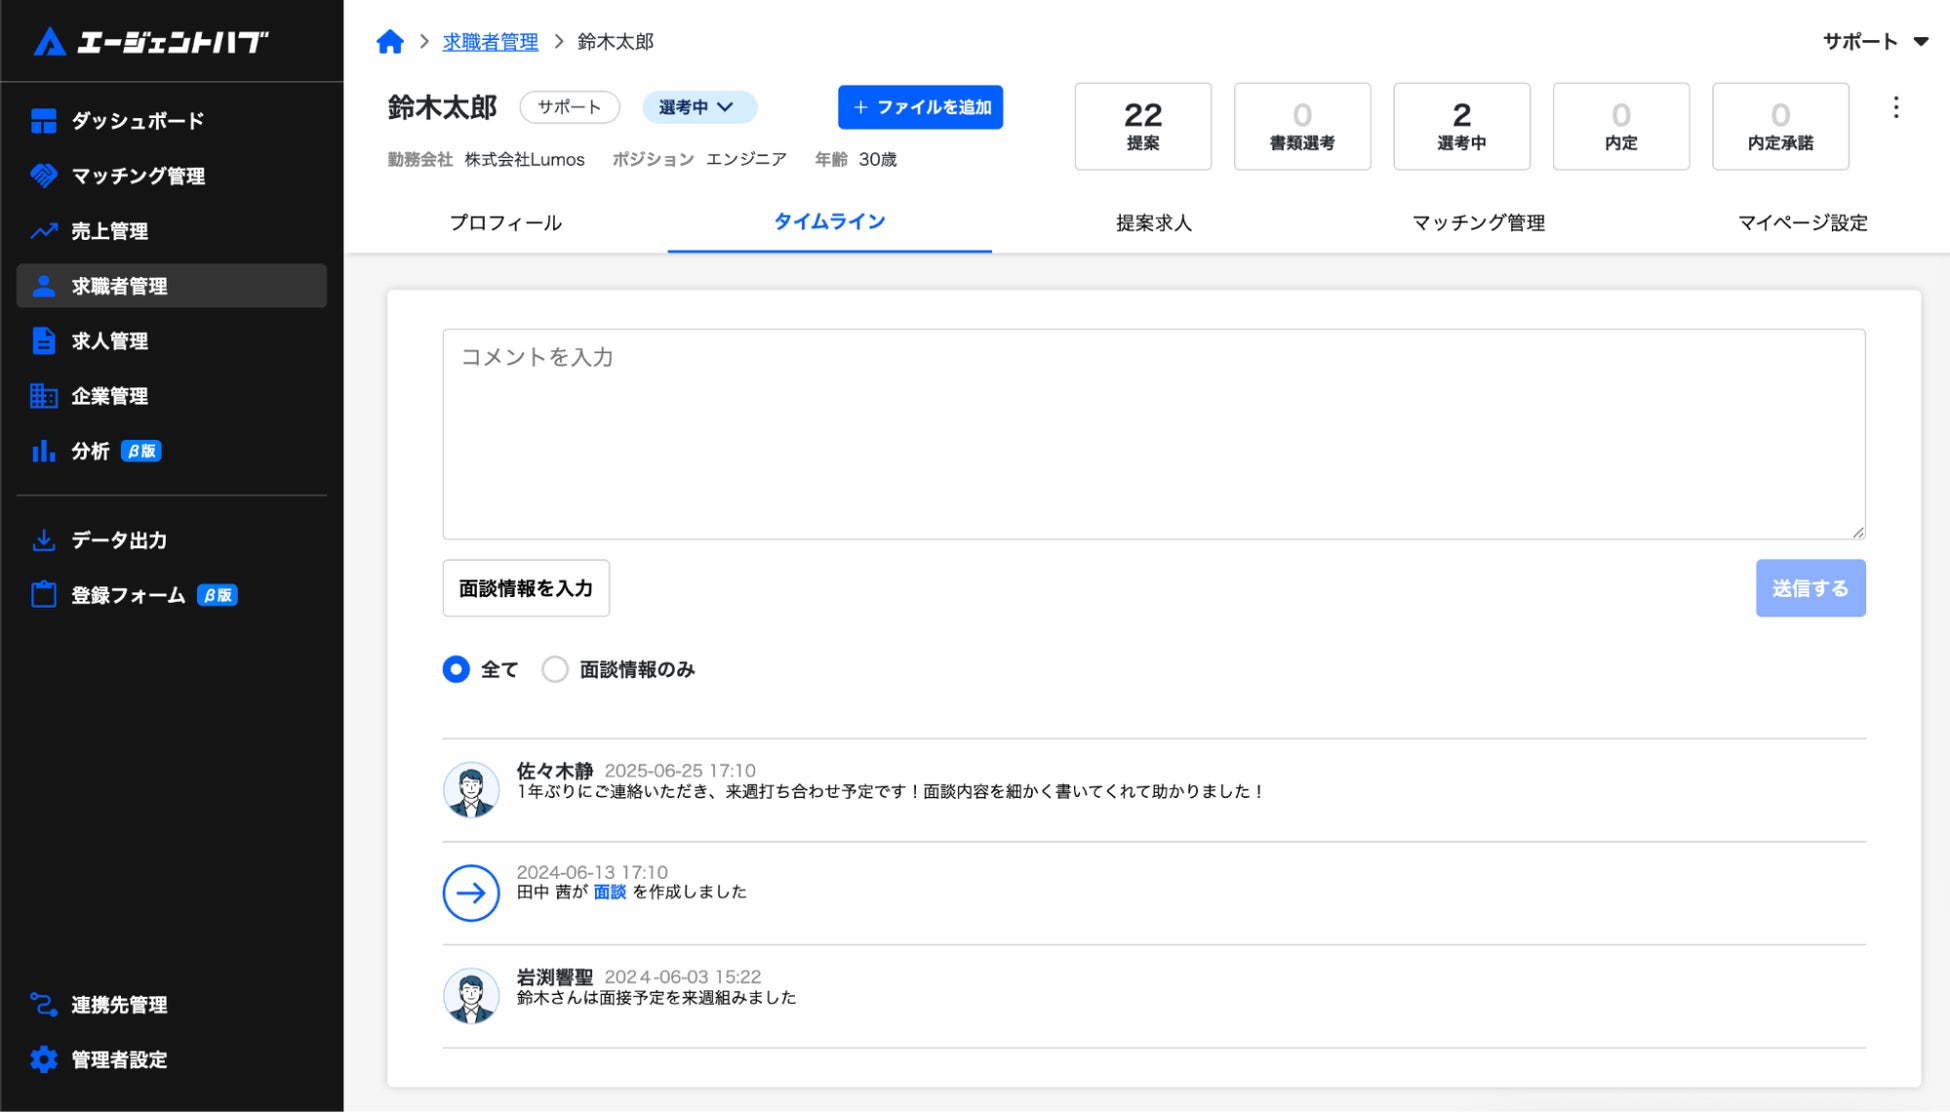Open the three-dot more options menu
1950x1113 pixels.
pyautogui.click(x=1895, y=108)
